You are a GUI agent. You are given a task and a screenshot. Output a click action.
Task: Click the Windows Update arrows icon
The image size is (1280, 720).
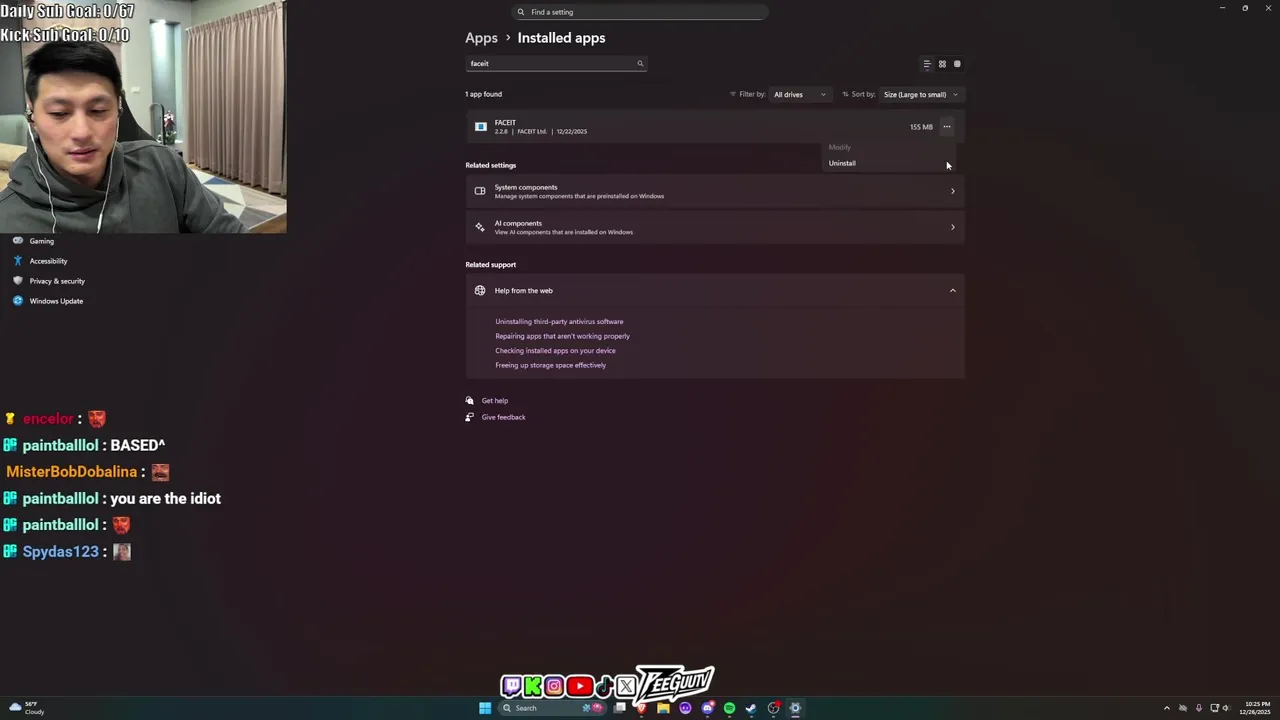pos(17,301)
